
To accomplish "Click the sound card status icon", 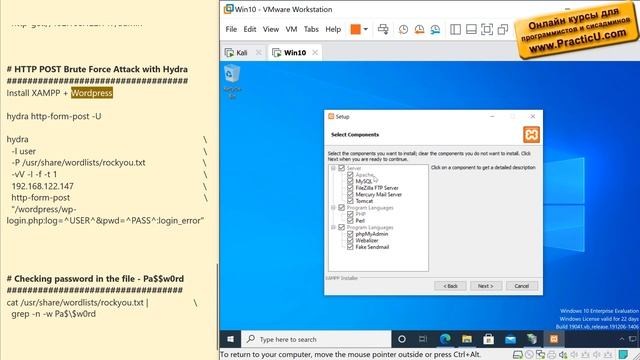I will 563,355.
